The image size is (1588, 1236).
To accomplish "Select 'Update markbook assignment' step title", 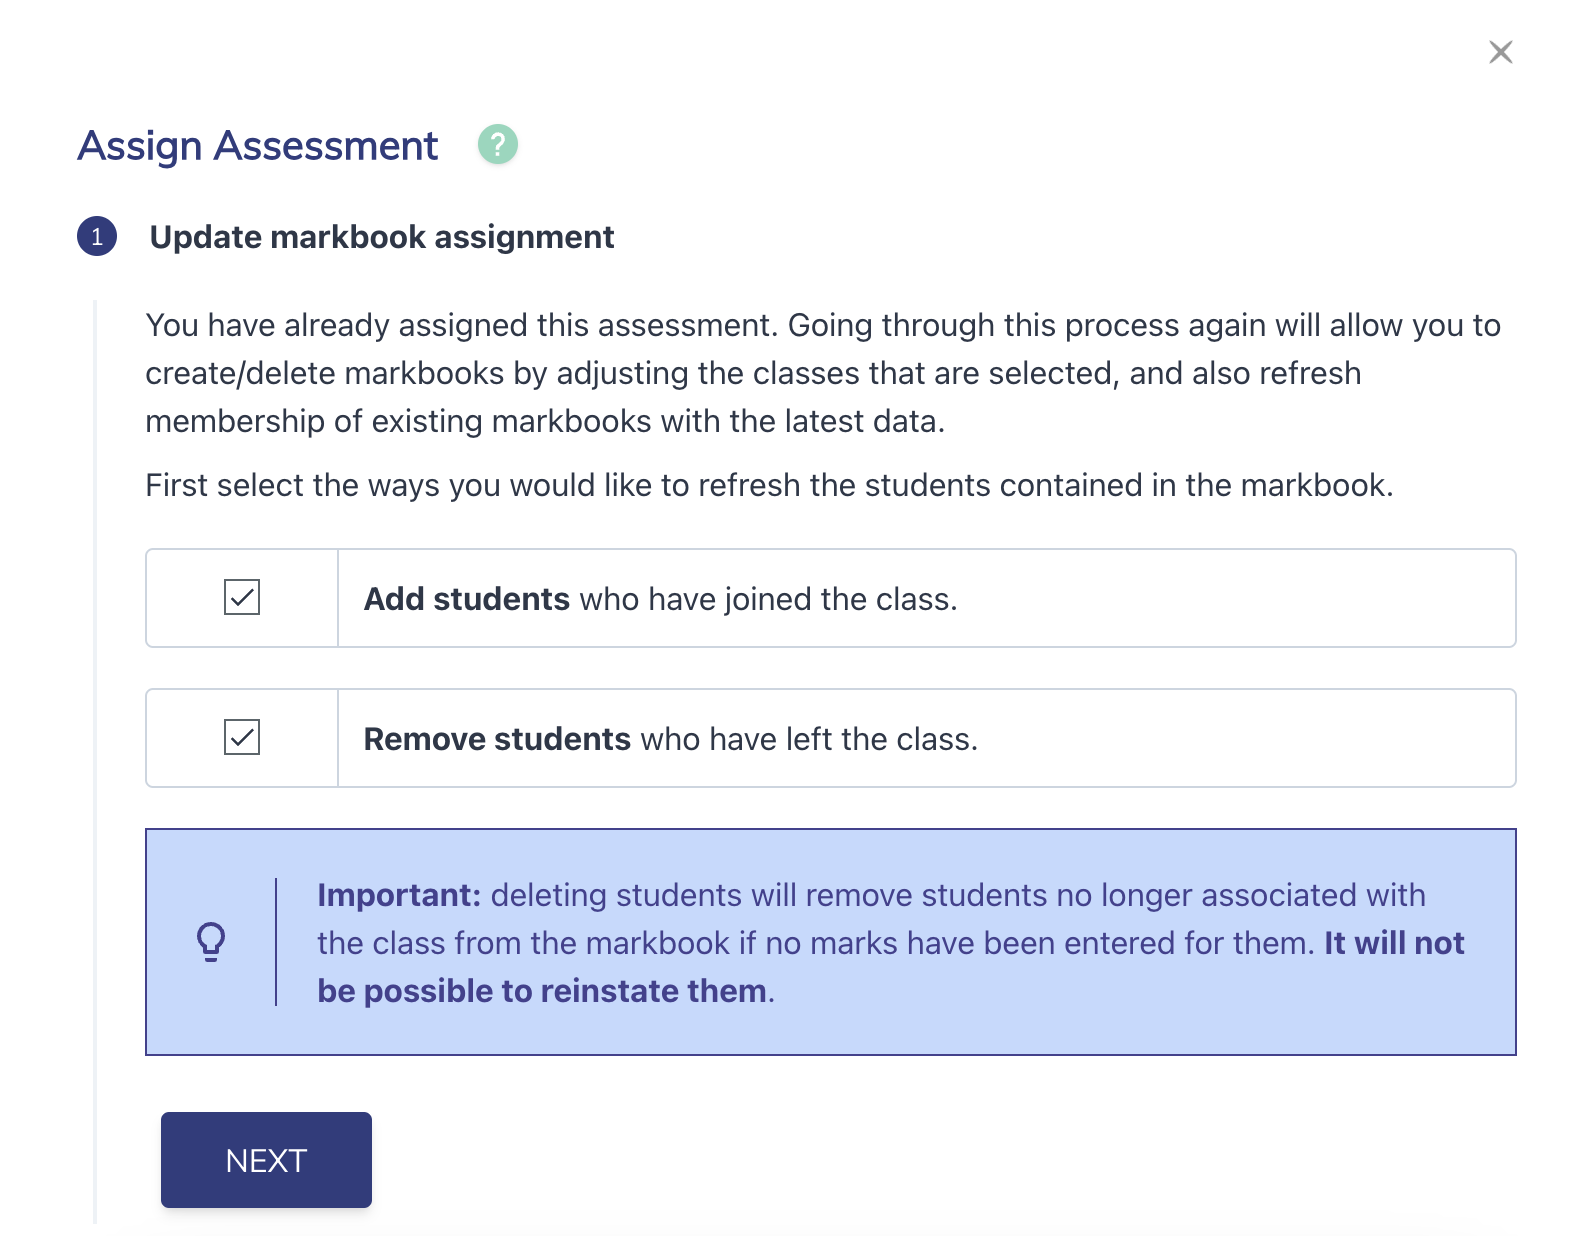I will tap(381, 237).
